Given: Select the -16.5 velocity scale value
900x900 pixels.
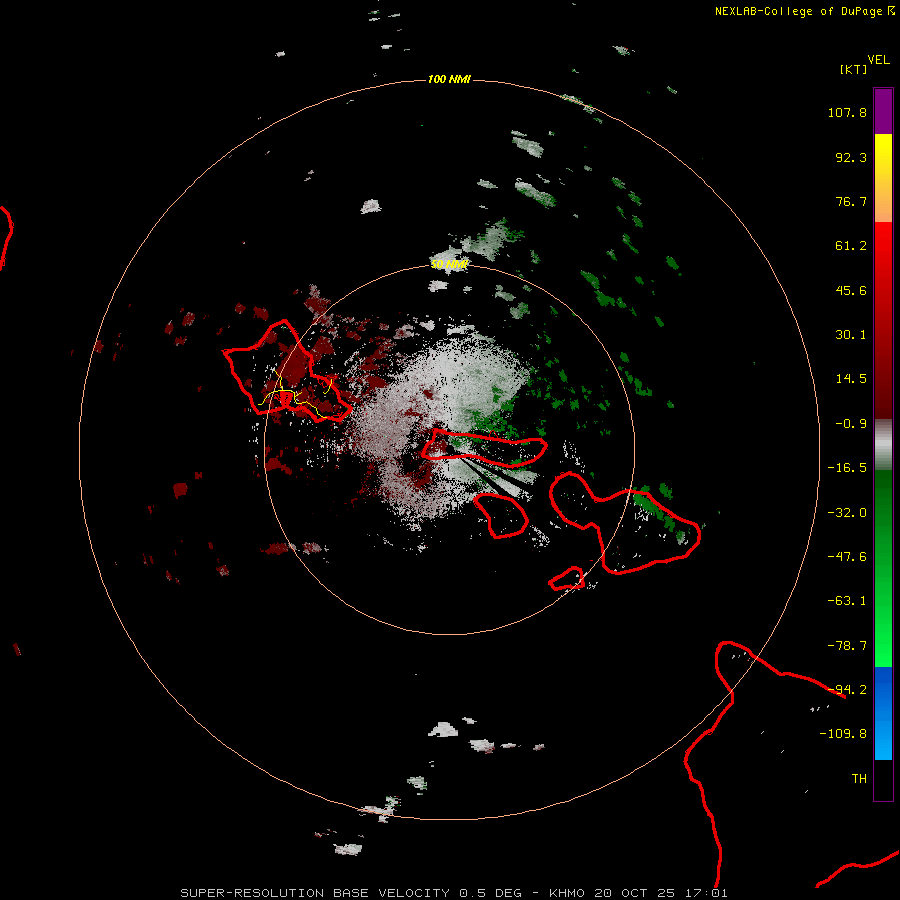Looking at the screenshot, I should (x=847, y=468).
